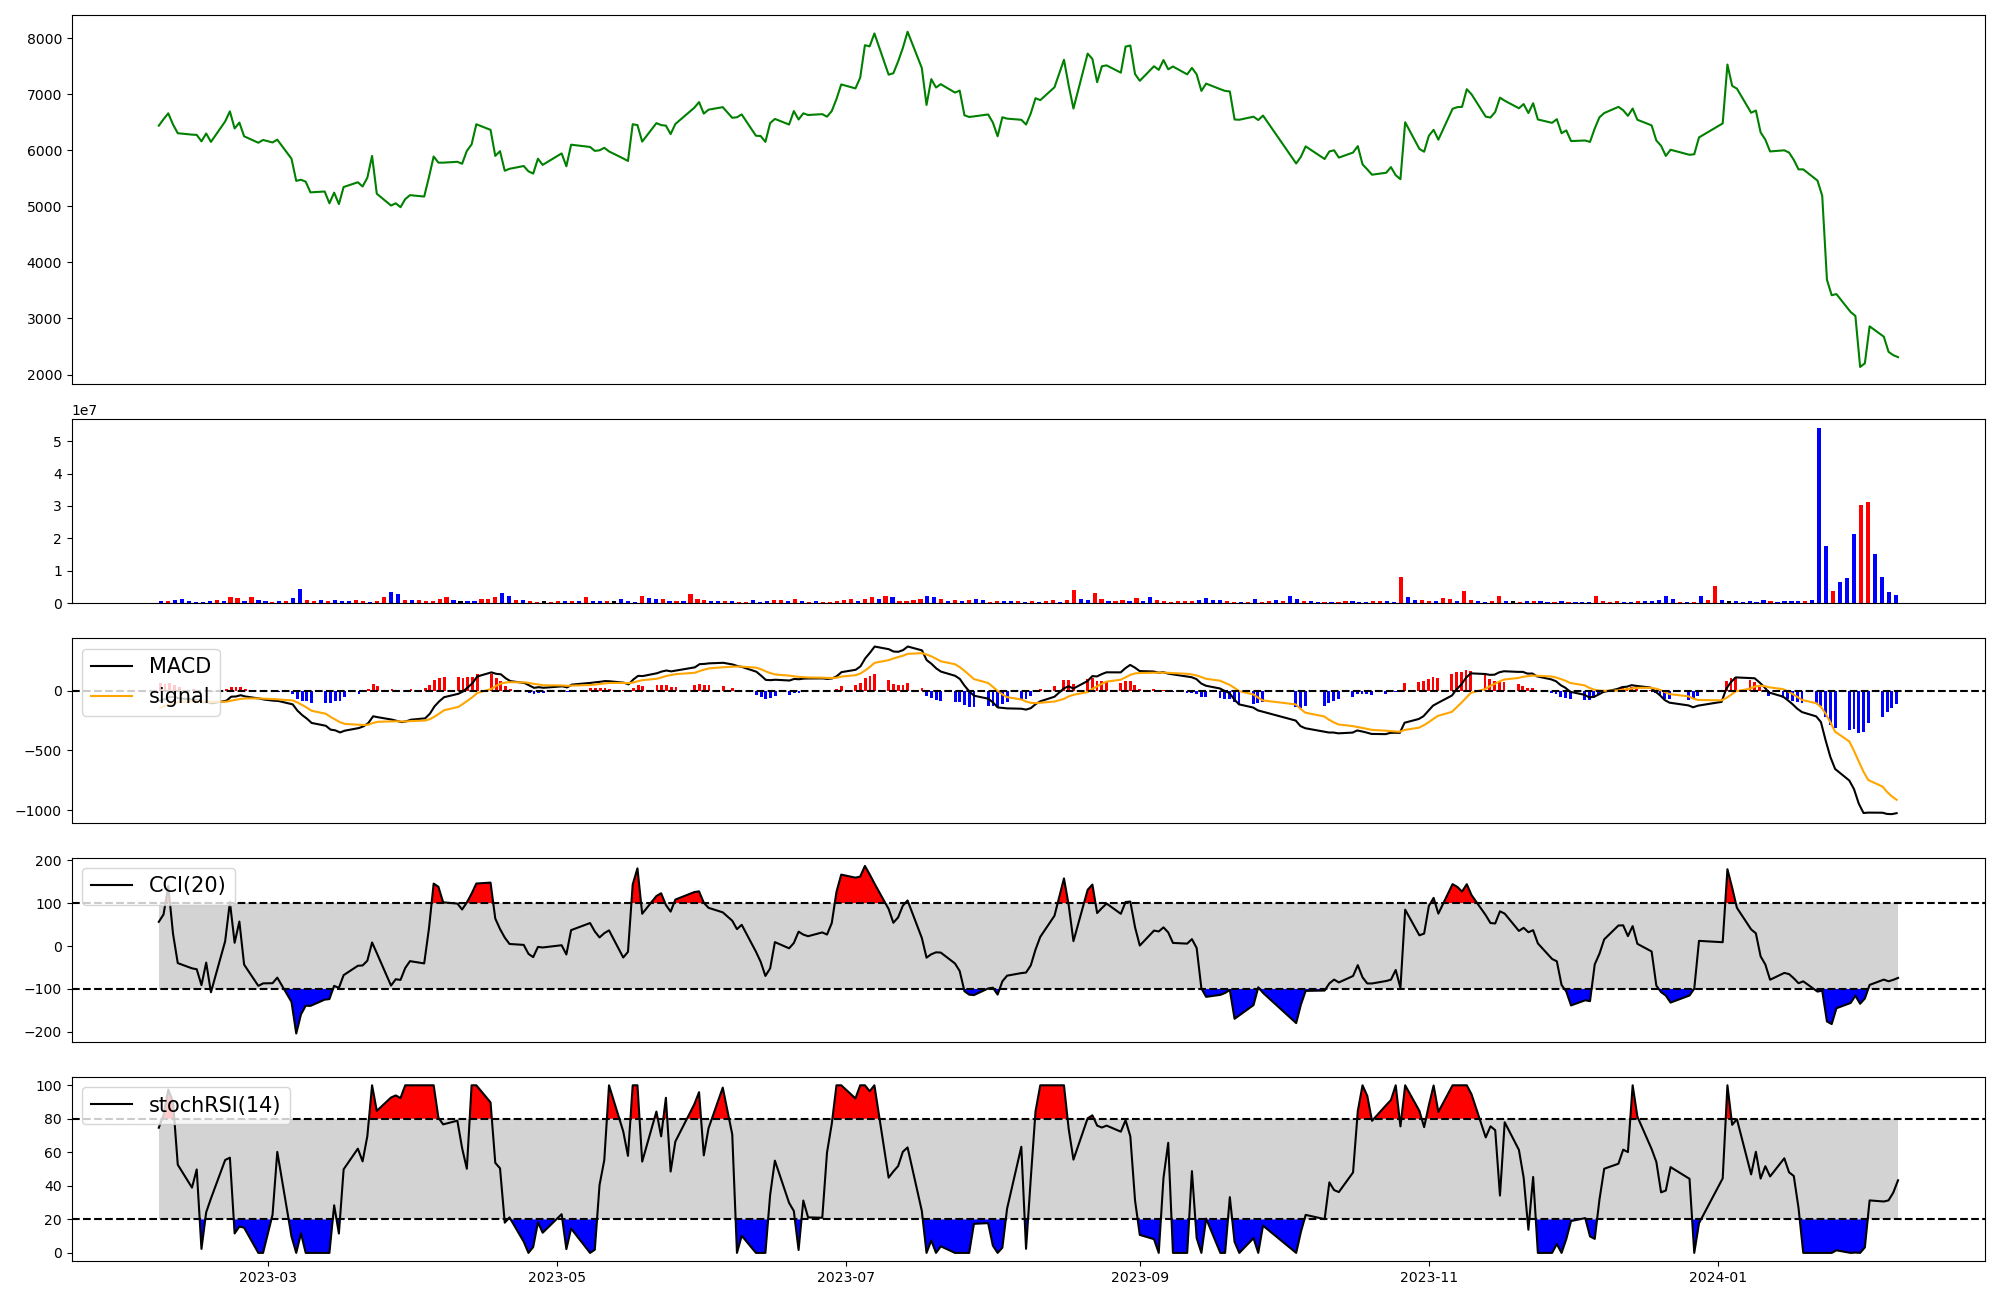This screenshot has width=2000, height=1300.
Task: Click the 2023-11 x-axis date label
Action: (1429, 1277)
